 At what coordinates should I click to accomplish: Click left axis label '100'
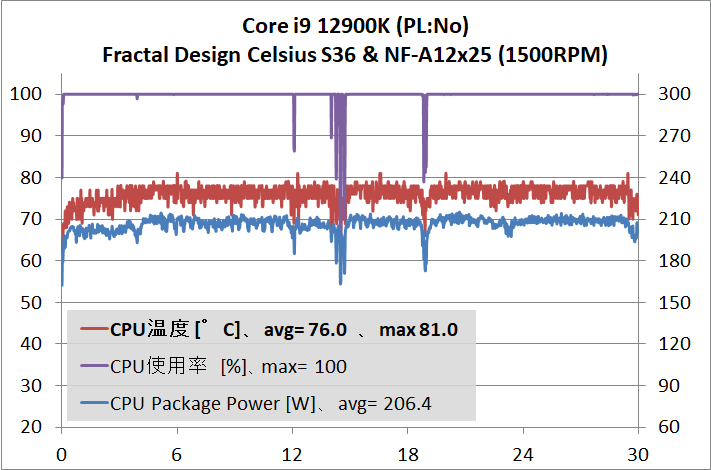click(x=26, y=94)
